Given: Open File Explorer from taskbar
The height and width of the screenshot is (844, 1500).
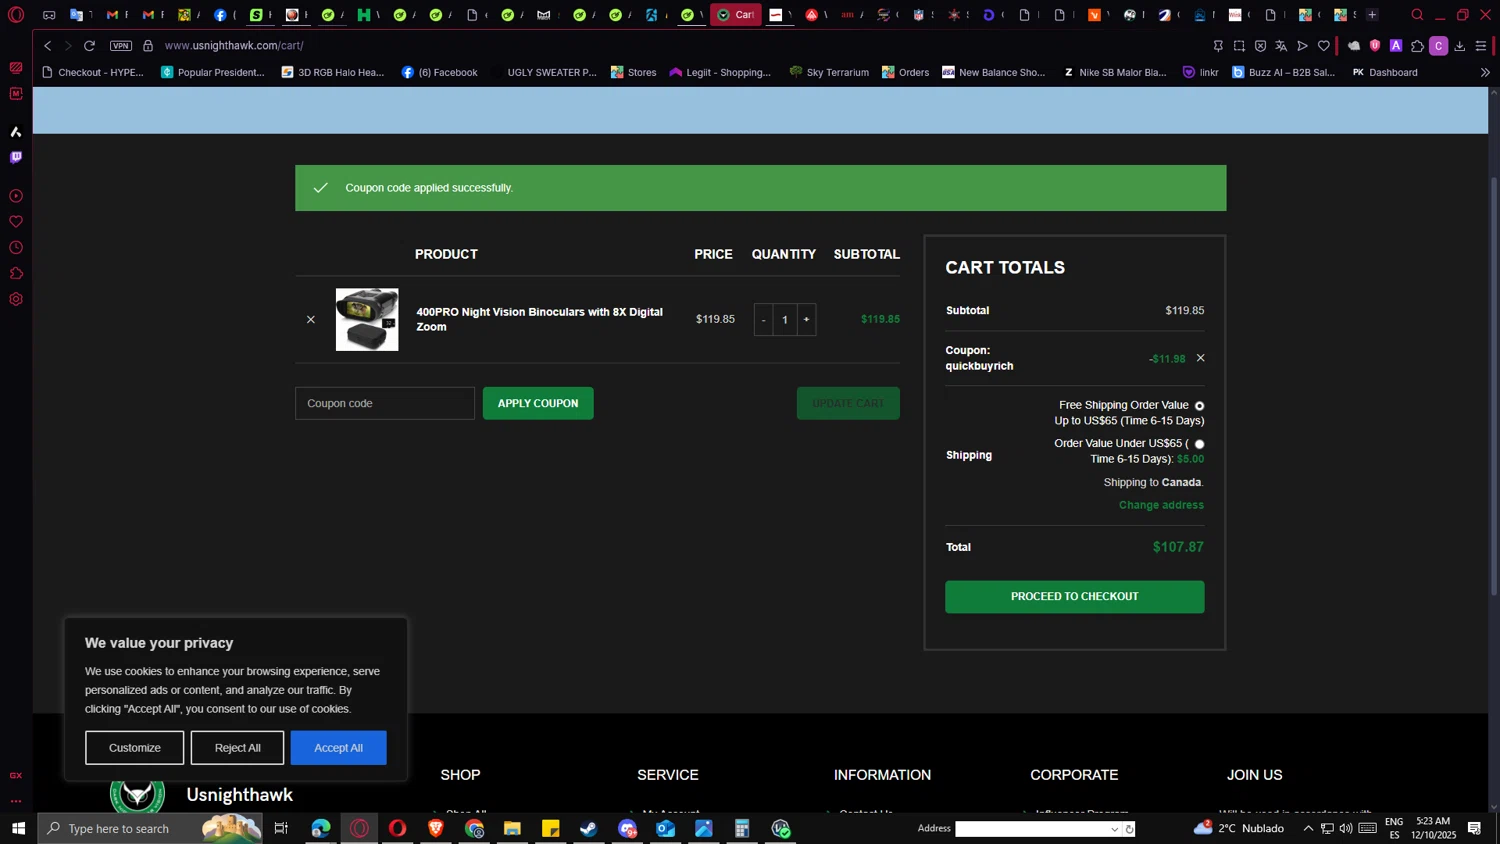Looking at the screenshot, I should point(512,829).
